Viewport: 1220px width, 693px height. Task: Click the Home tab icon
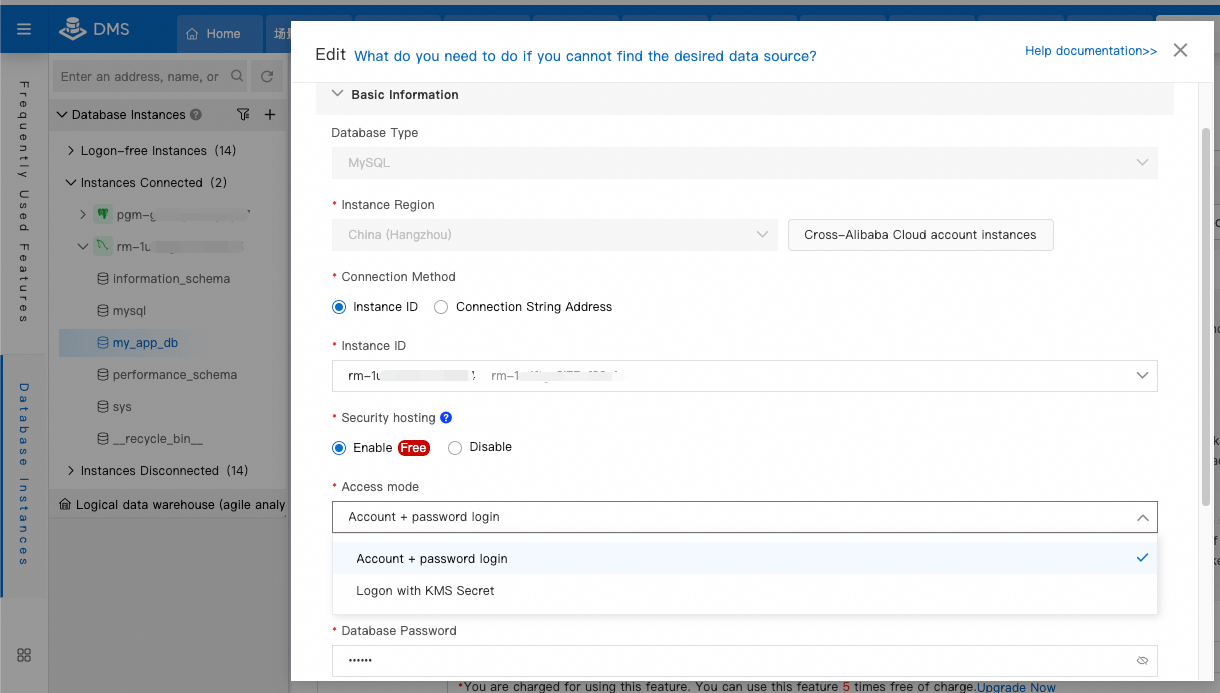[192, 34]
